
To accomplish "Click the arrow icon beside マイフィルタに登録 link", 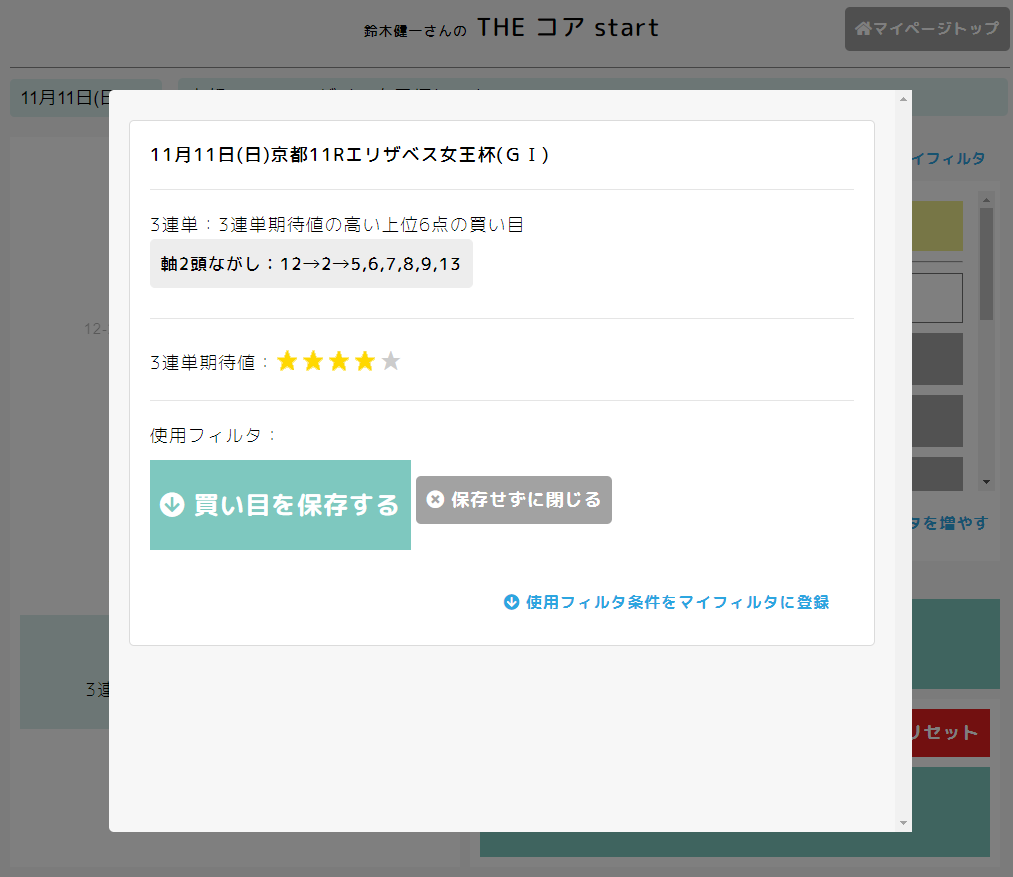I will click(511, 602).
